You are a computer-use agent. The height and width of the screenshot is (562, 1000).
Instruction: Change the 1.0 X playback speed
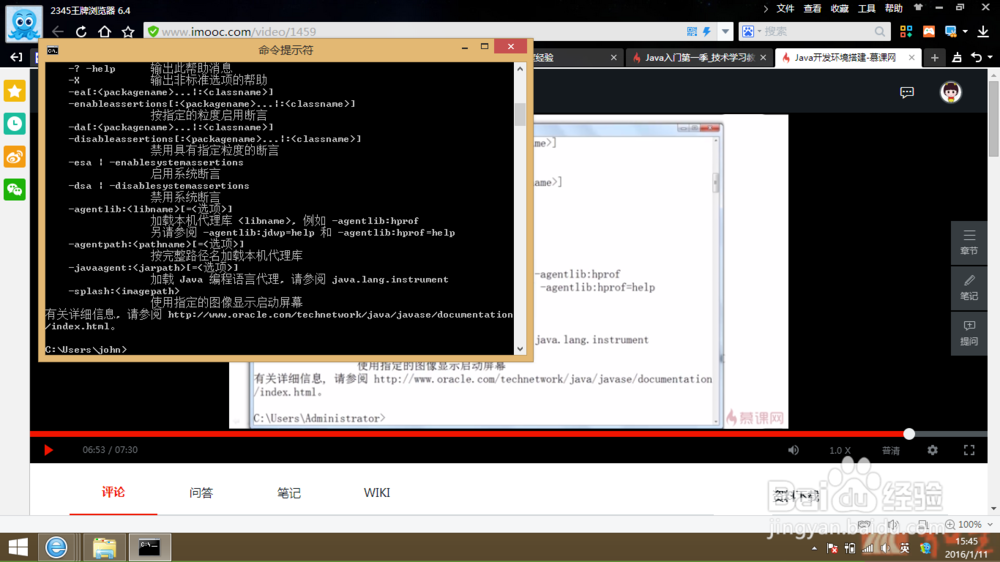tap(840, 450)
